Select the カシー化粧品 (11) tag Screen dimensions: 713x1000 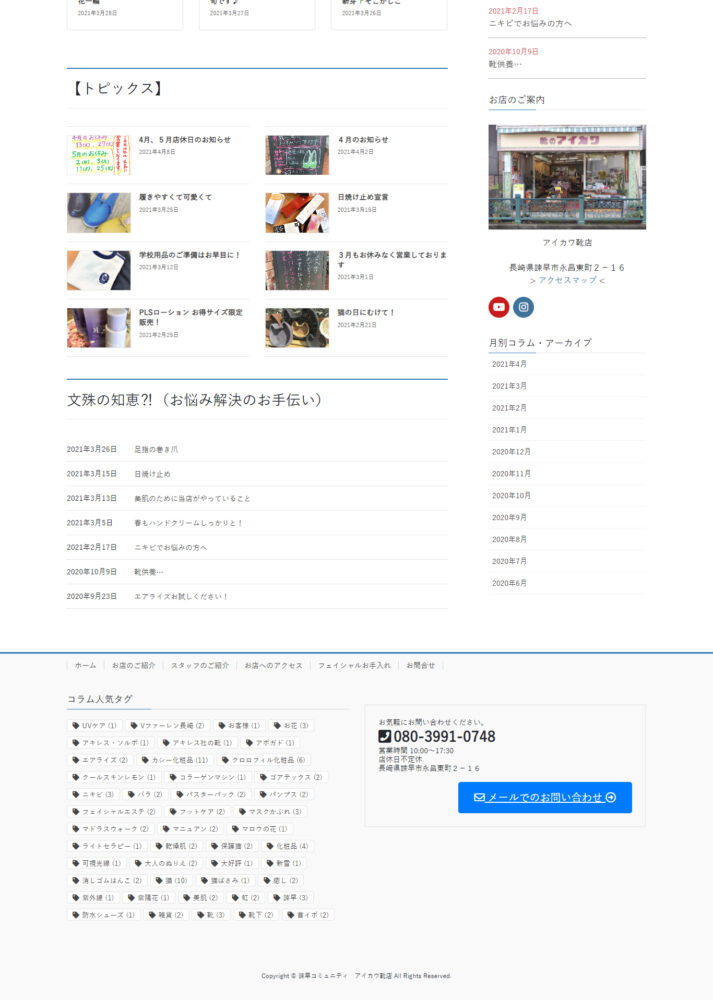click(x=175, y=760)
